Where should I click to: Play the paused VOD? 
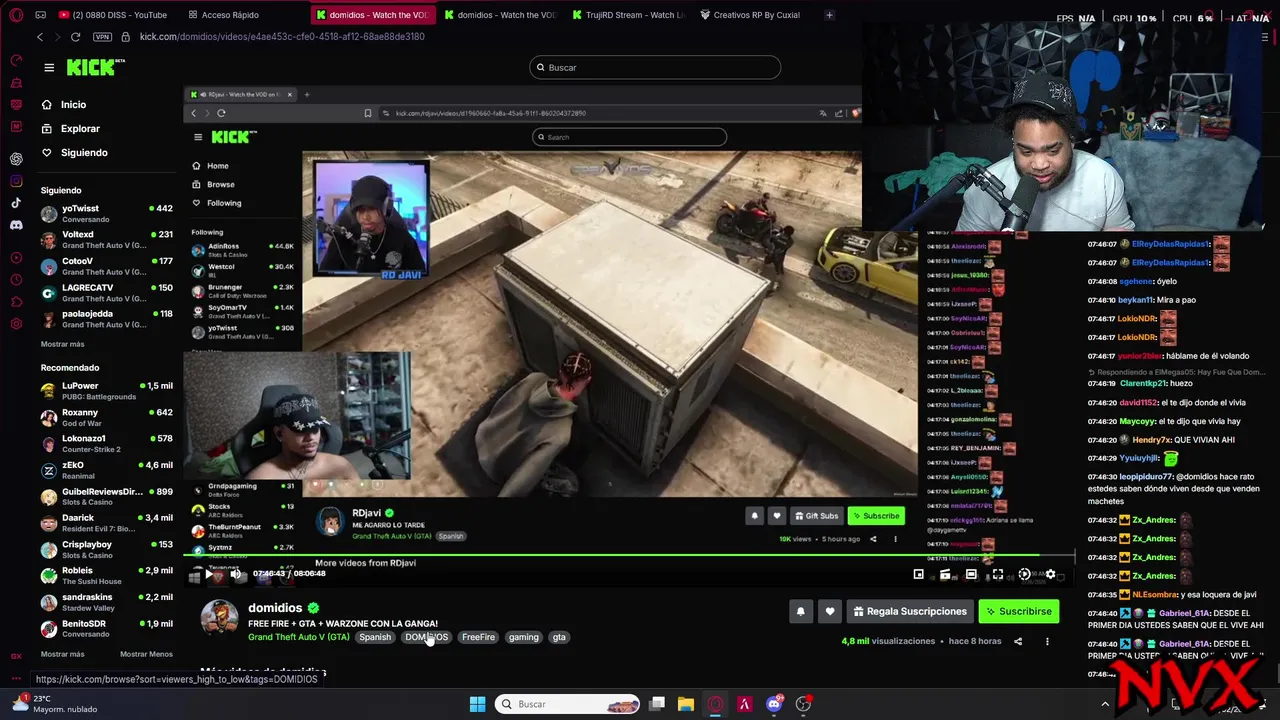click(x=208, y=574)
